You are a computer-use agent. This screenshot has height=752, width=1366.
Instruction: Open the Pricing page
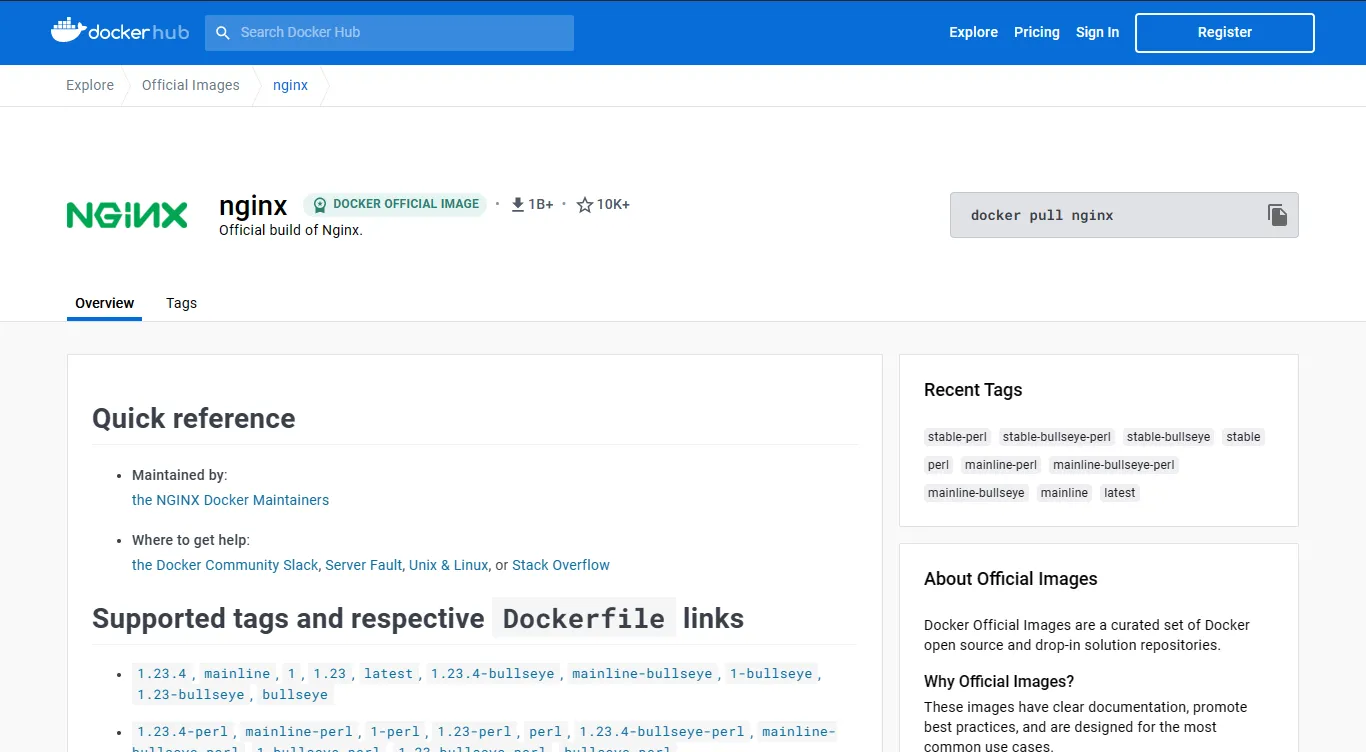click(1036, 32)
